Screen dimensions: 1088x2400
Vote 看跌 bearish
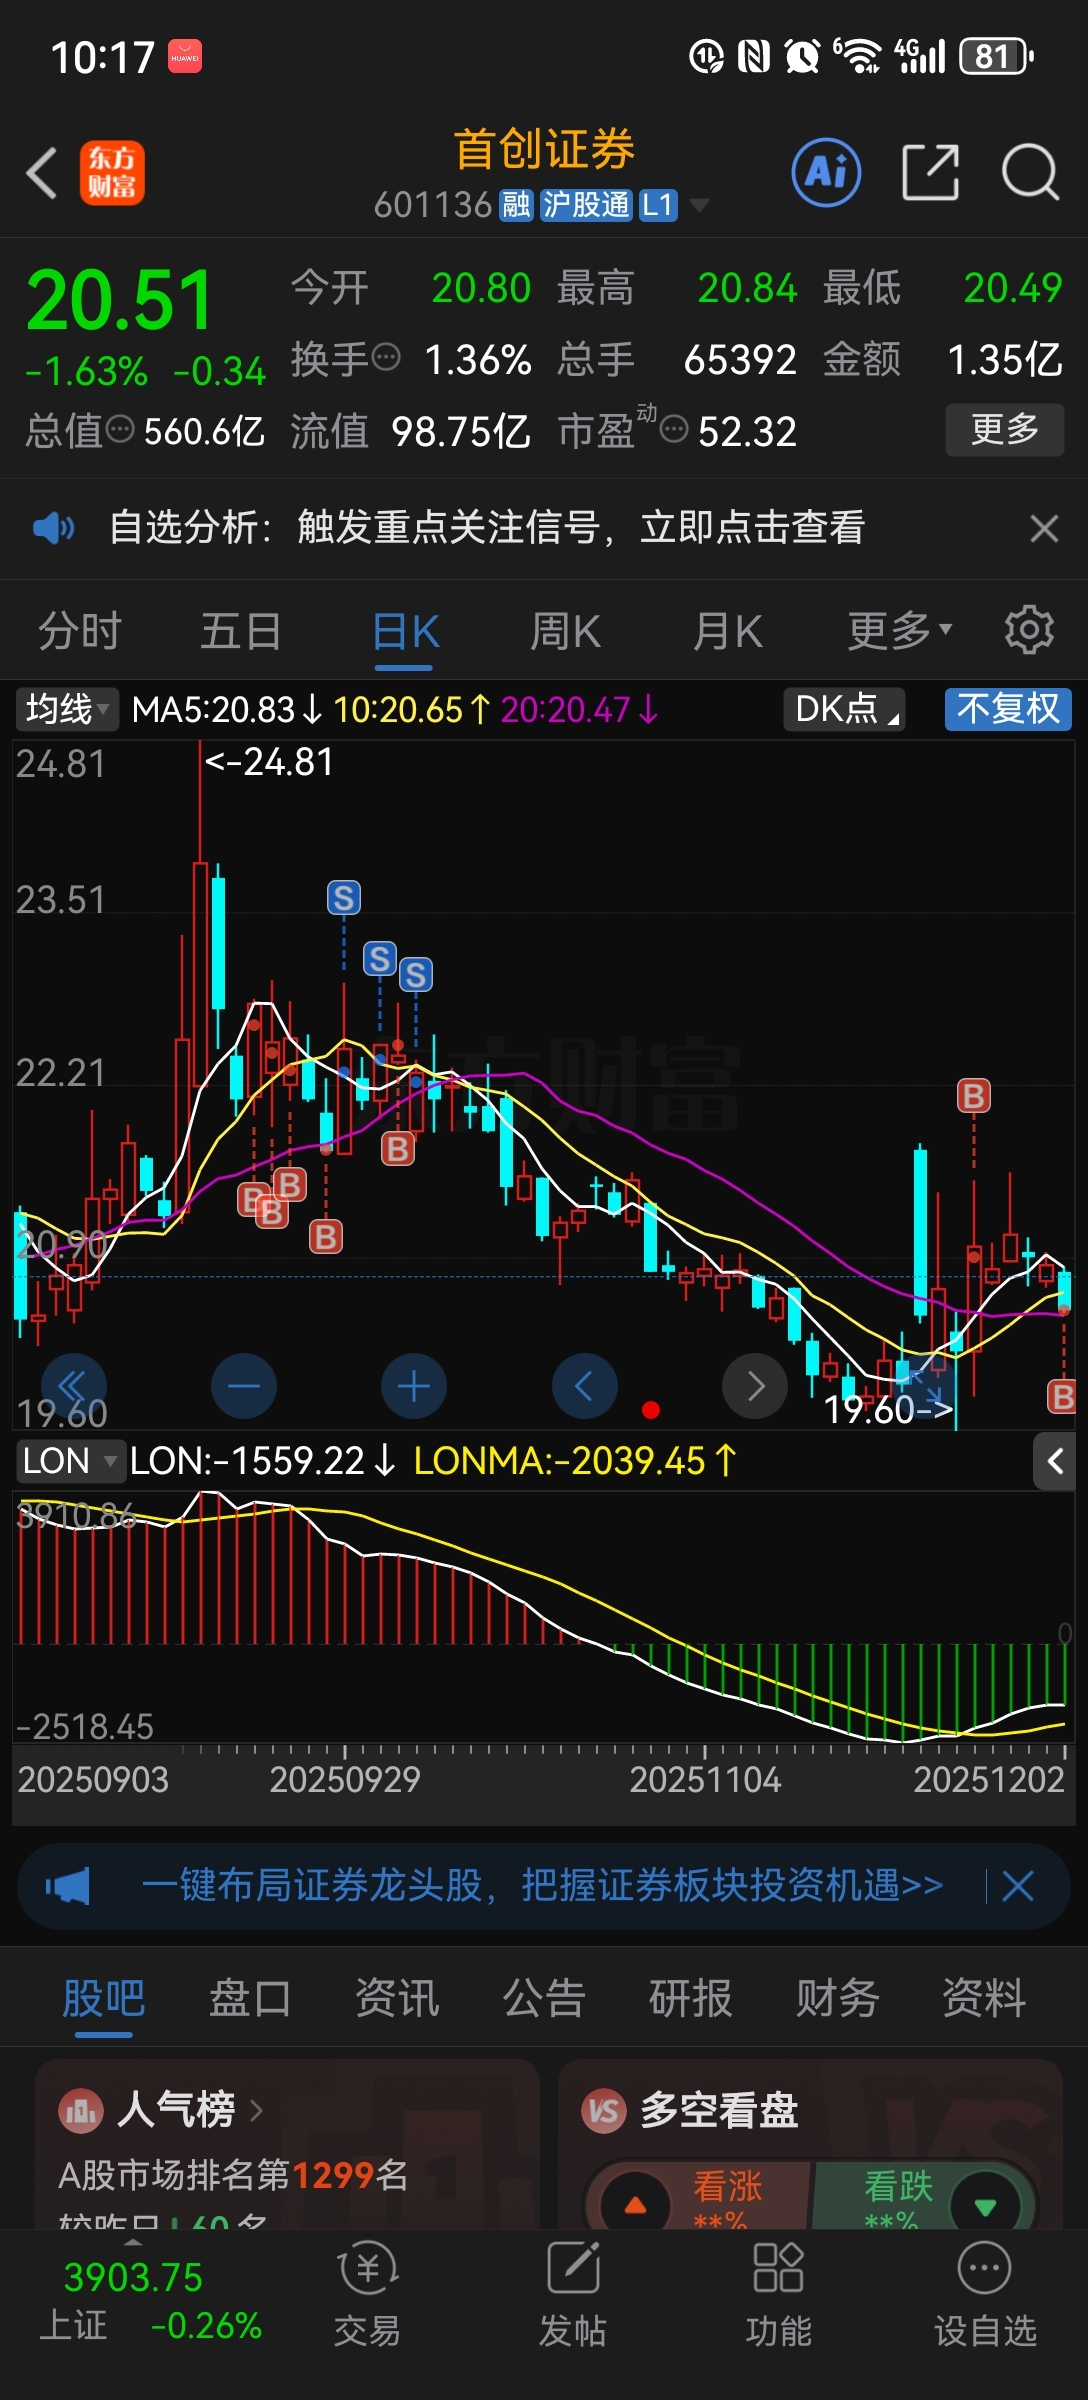(925, 2198)
